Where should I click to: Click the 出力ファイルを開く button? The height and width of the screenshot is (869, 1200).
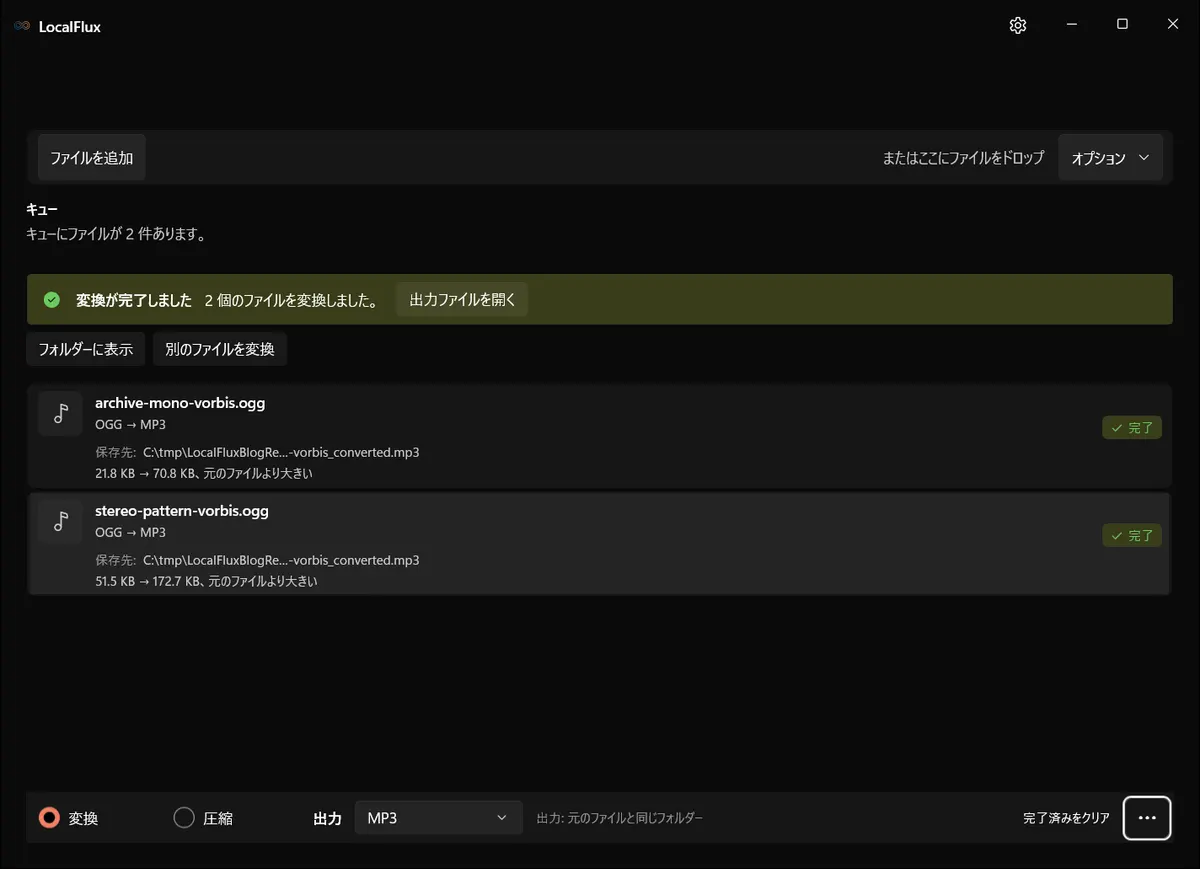click(463, 299)
